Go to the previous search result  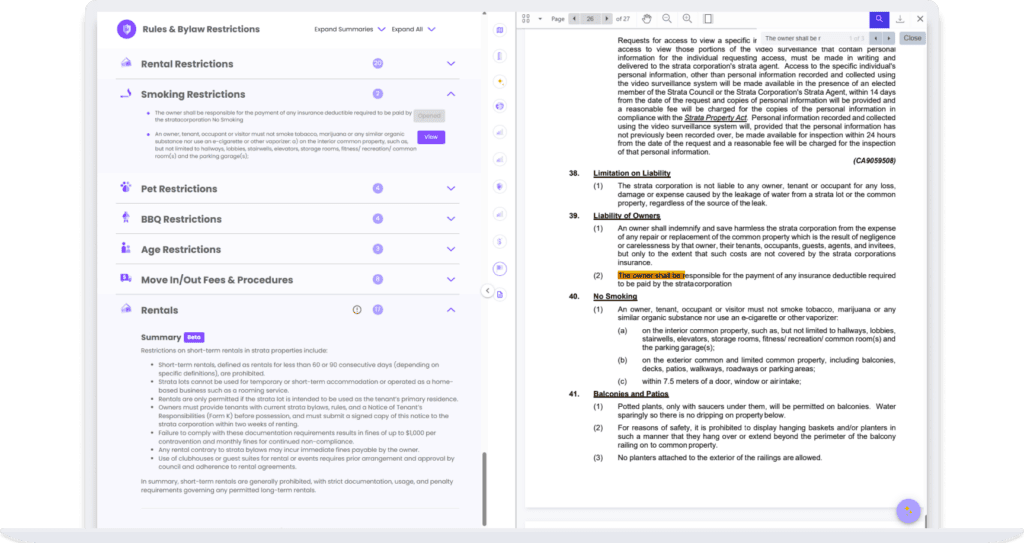pyautogui.click(x=876, y=38)
